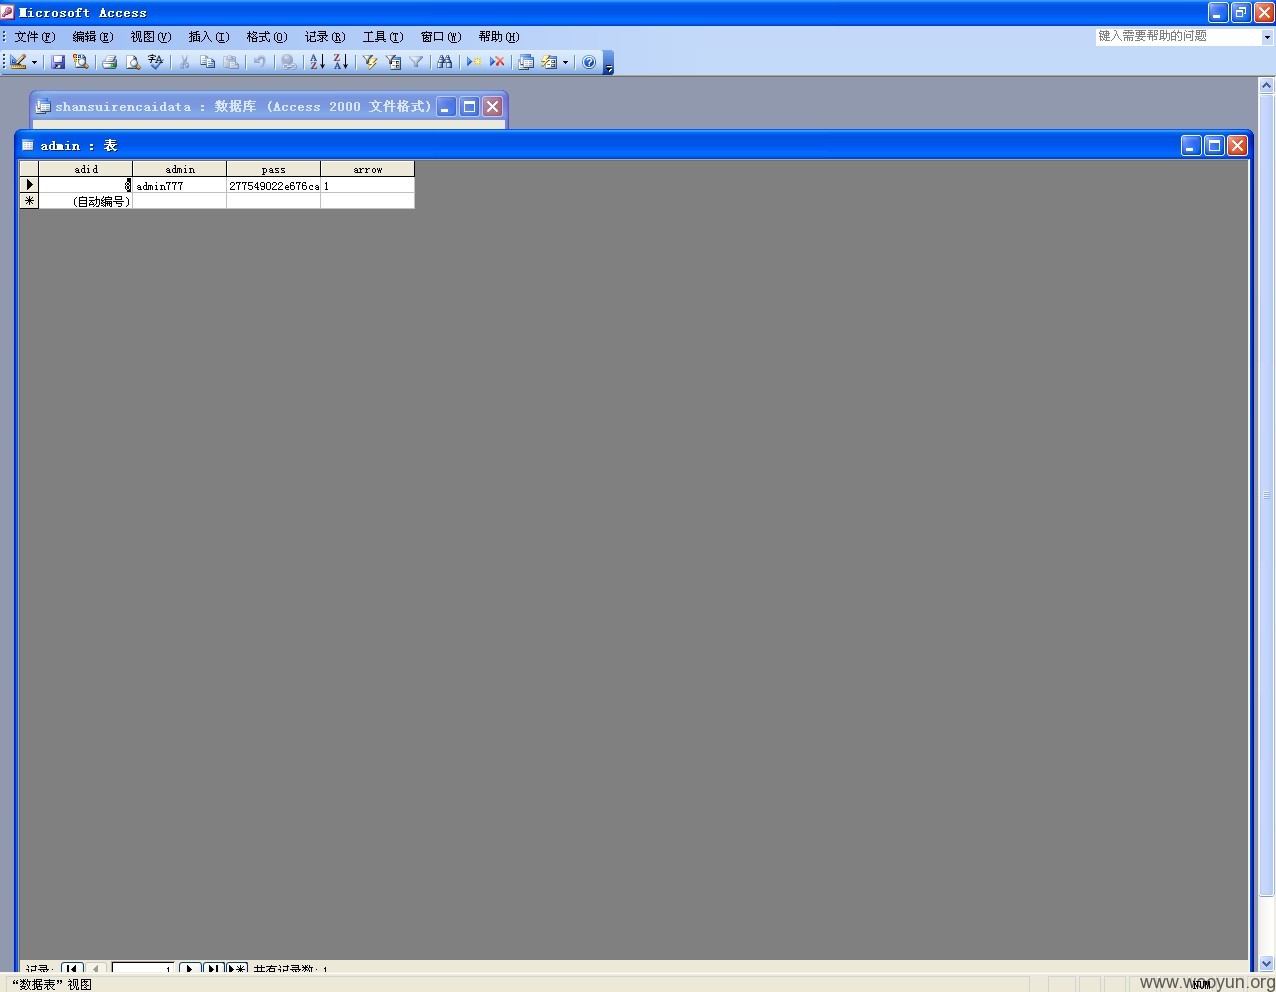Copy selection with the copy icon
The image size is (1276, 992).
coord(207,62)
